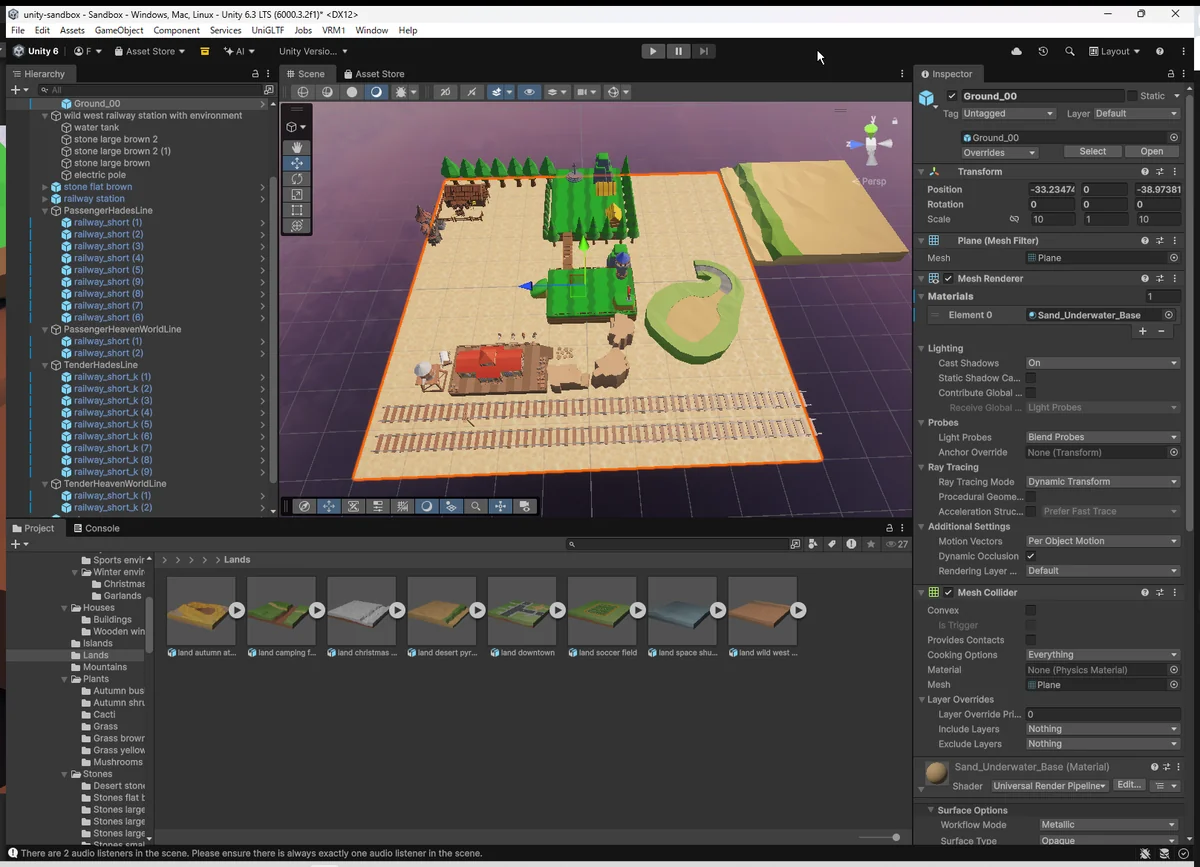Click the Cloud services icon
The height and width of the screenshot is (867, 1200).
pyautogui.click(x=1017, y=51)
